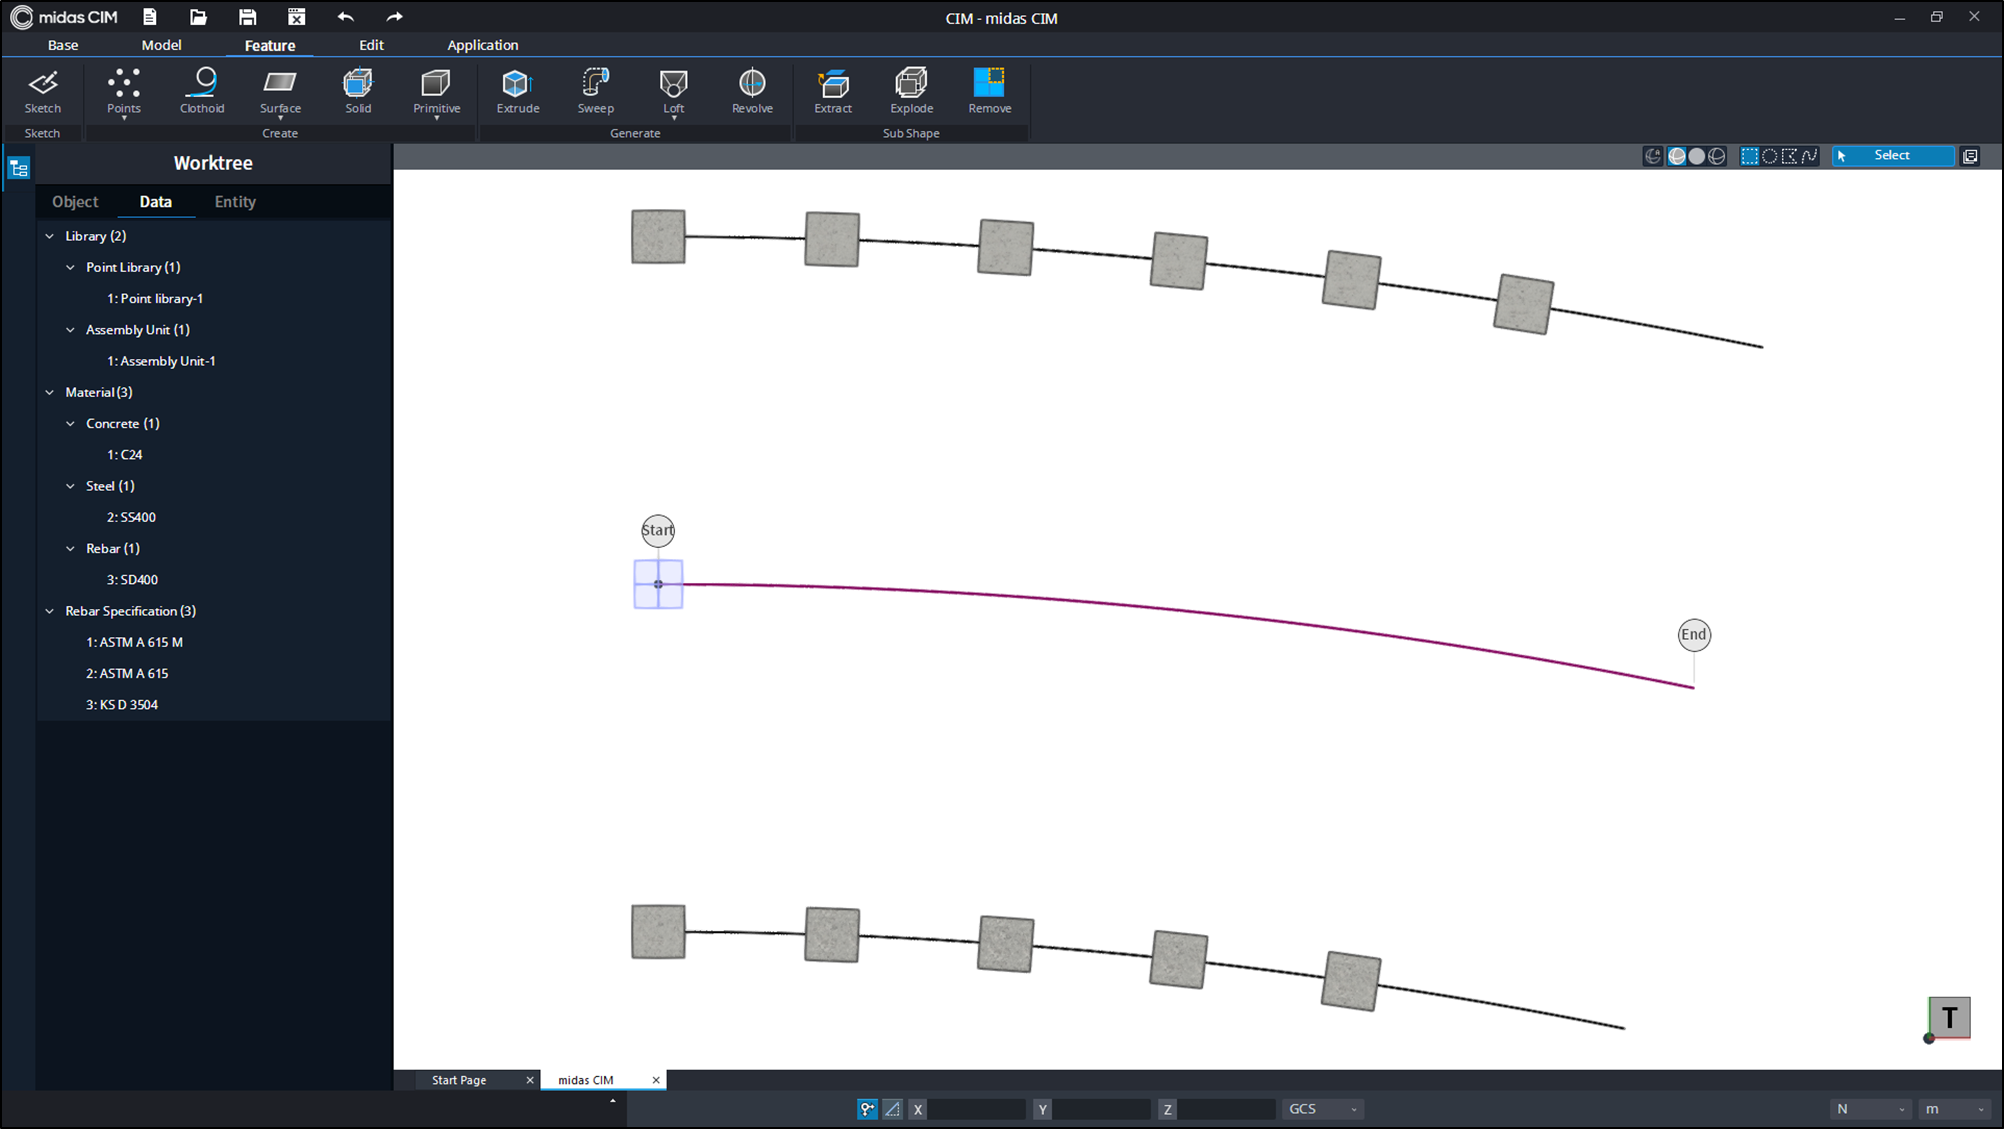Switch to wireframe display mode
This screenshot has width=2004, height=1129.
click(1717, 156)
